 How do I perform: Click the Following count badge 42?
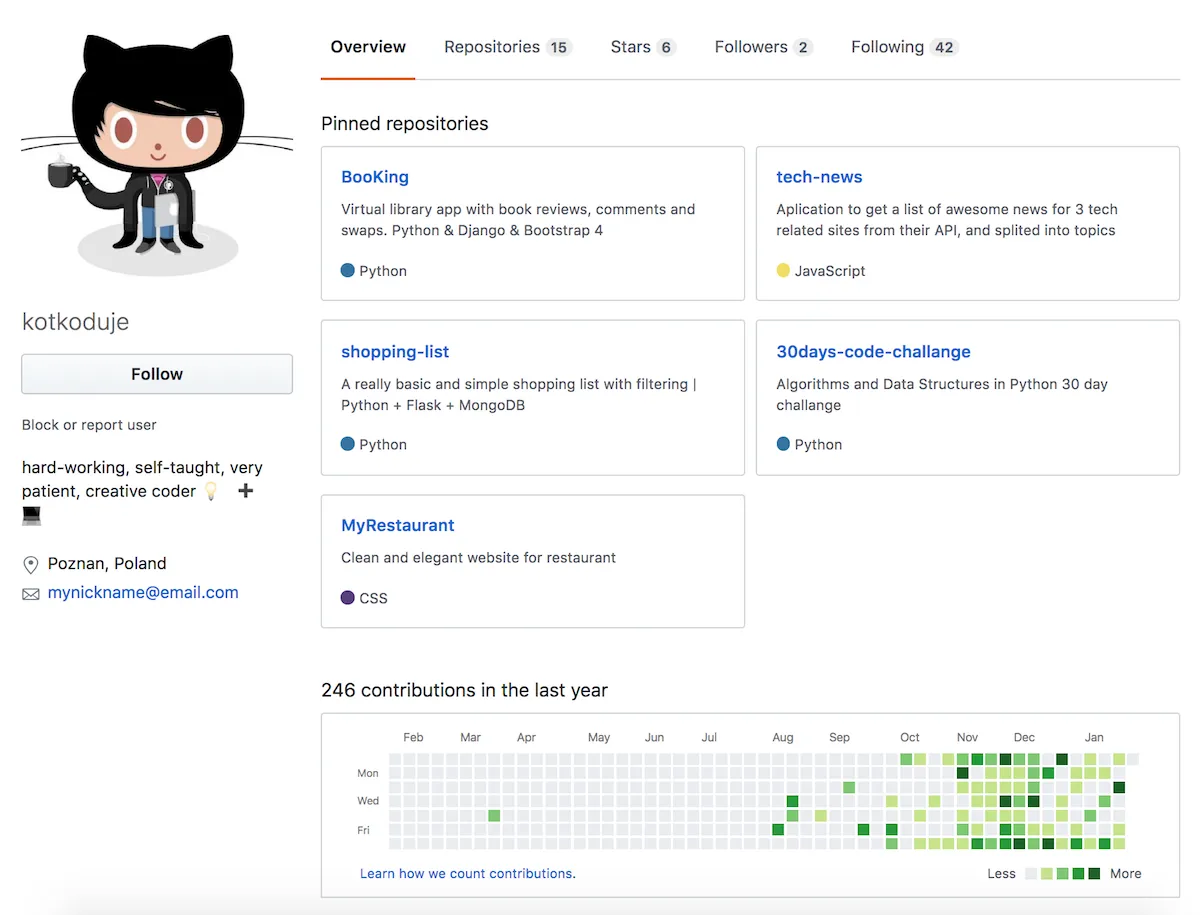[x=944, y=47]
